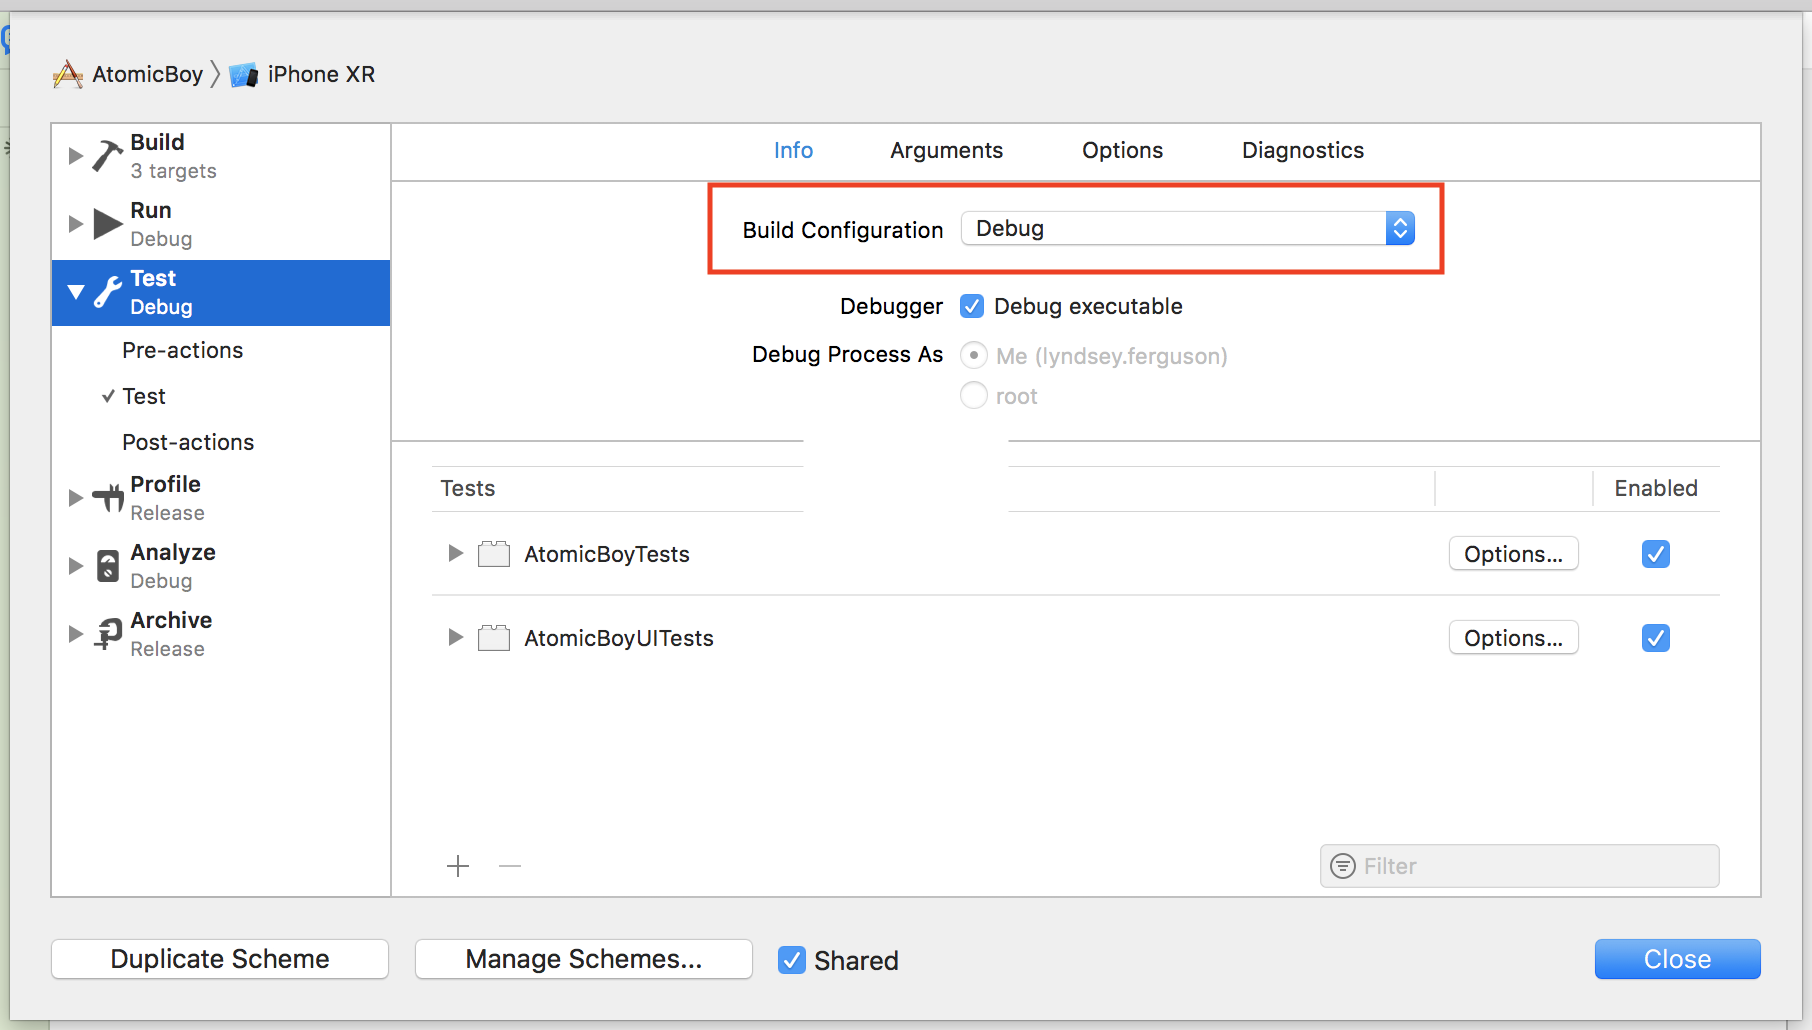
Task: Collapse the Test disclosure triangle
Action: coord(76,292)
